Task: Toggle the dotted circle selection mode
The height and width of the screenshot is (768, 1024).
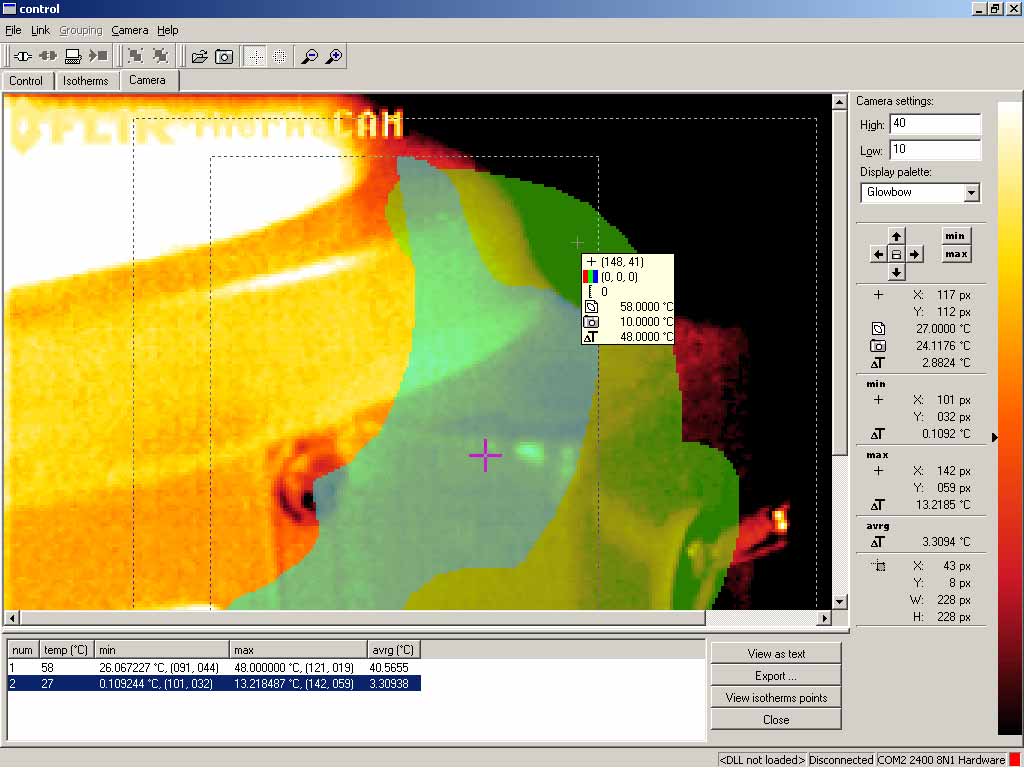Action: coord(280,57)
